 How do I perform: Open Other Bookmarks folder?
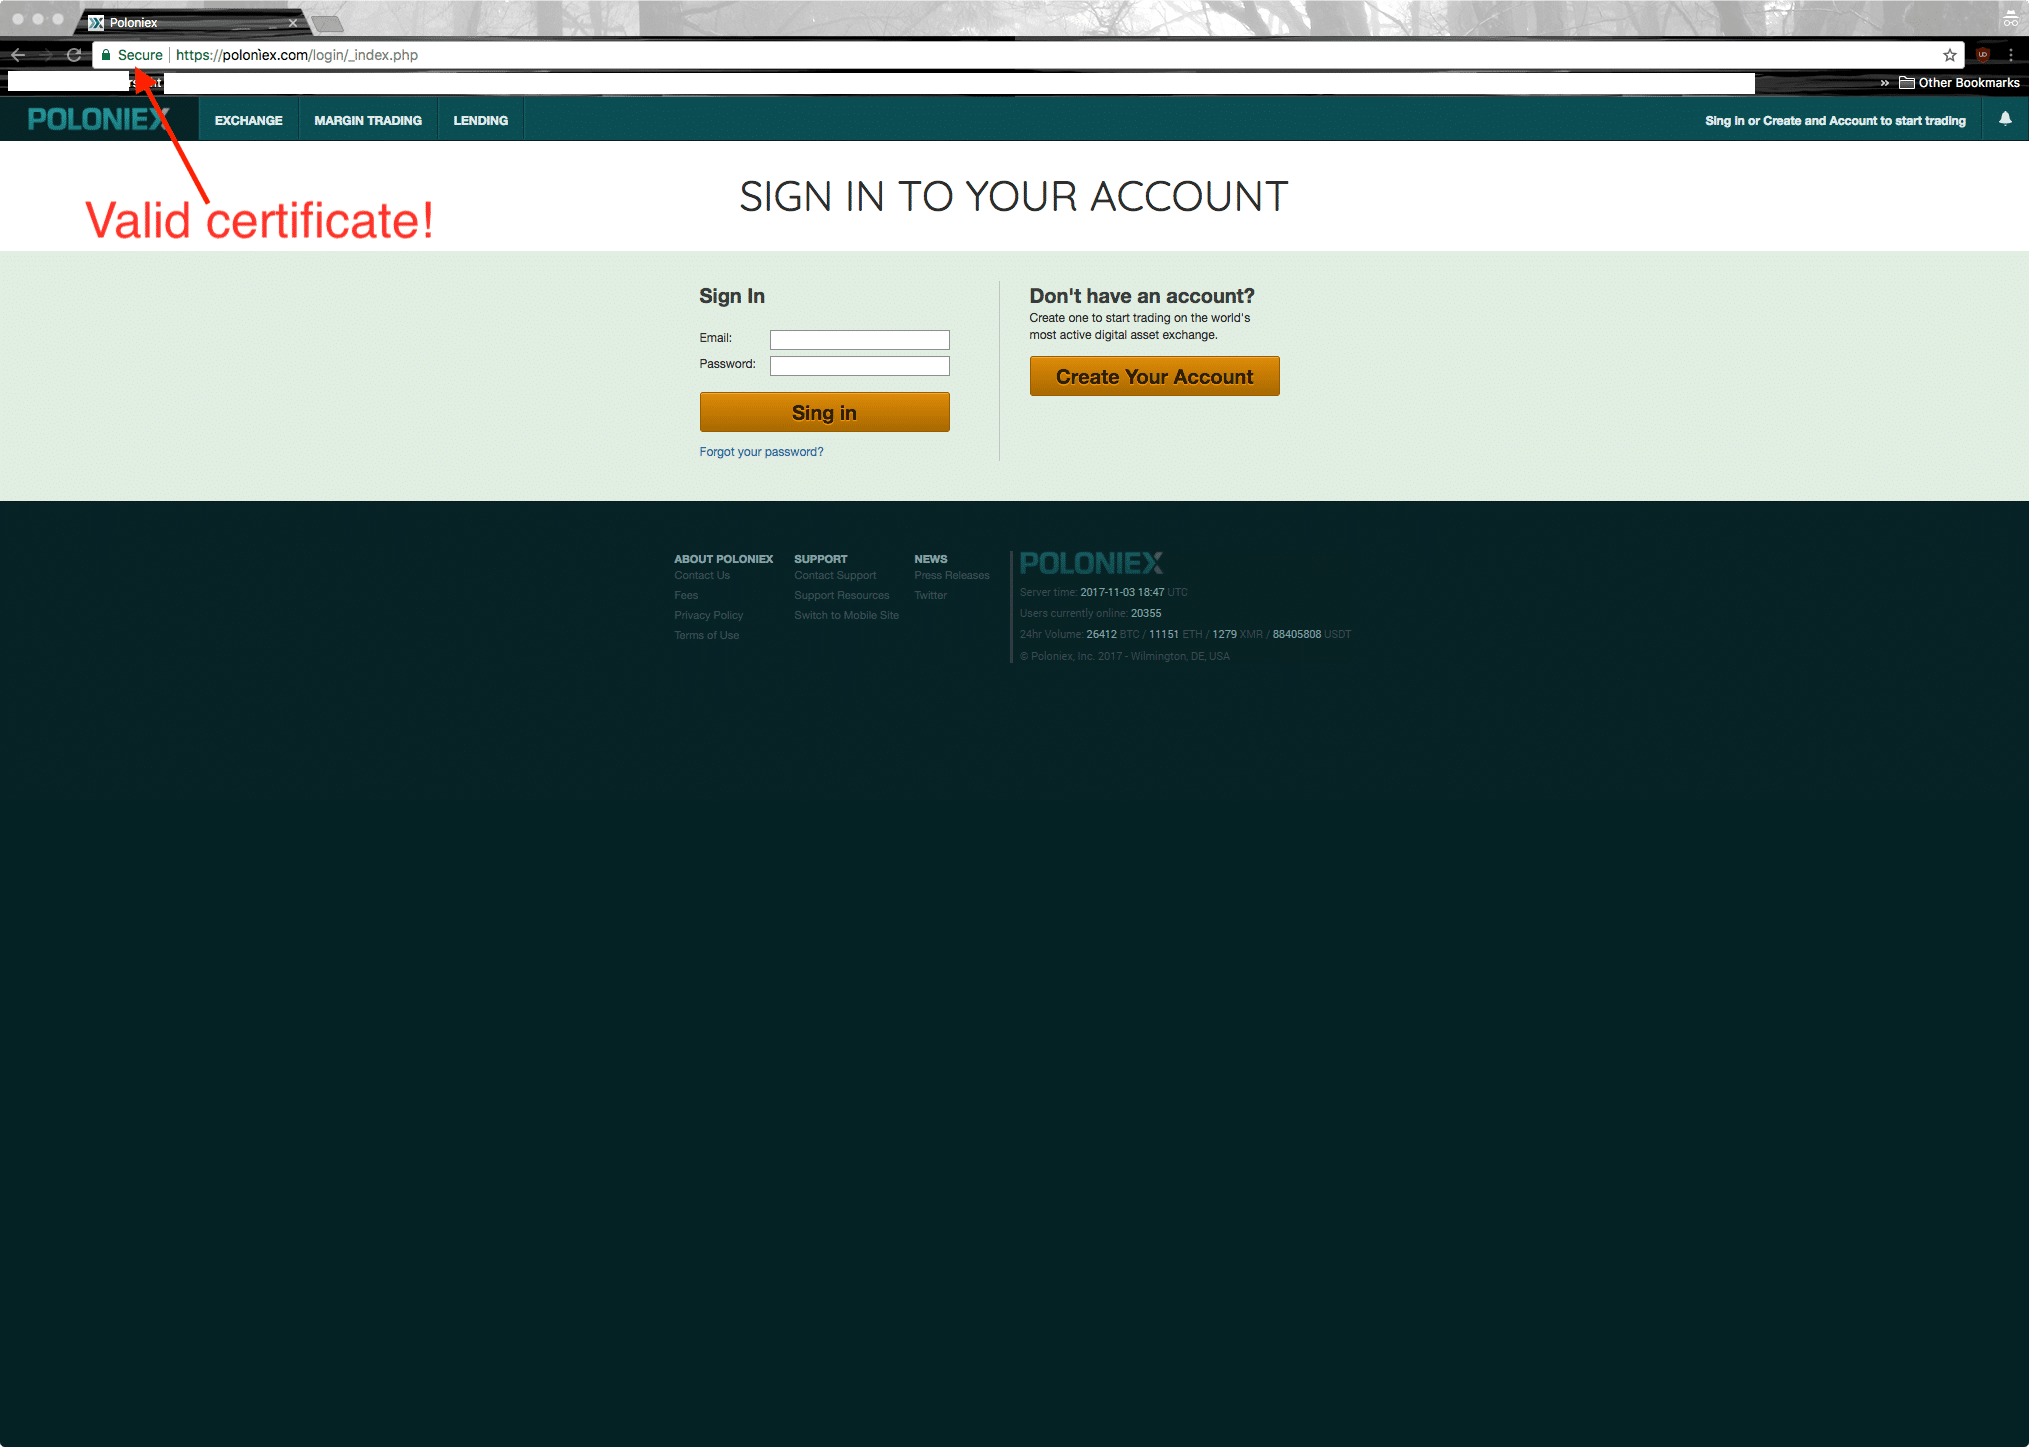pyautogui.click(x=1959, y=83)
